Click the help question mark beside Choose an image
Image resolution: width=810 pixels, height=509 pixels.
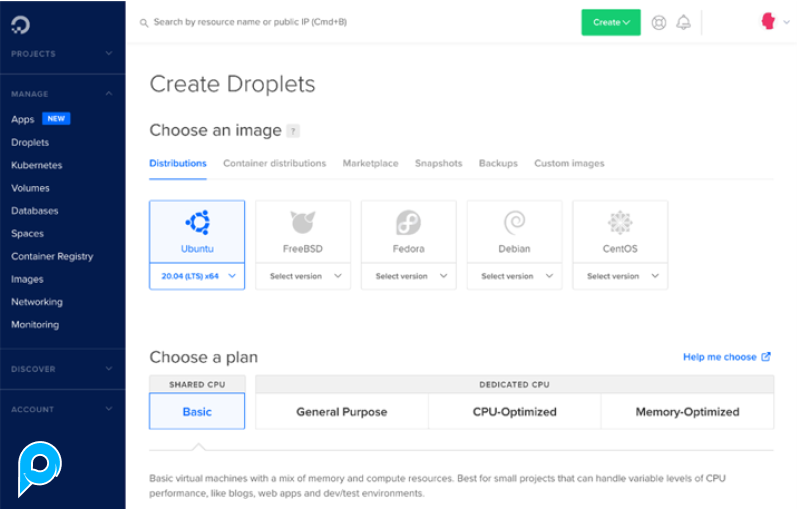[x=293, y=131]
